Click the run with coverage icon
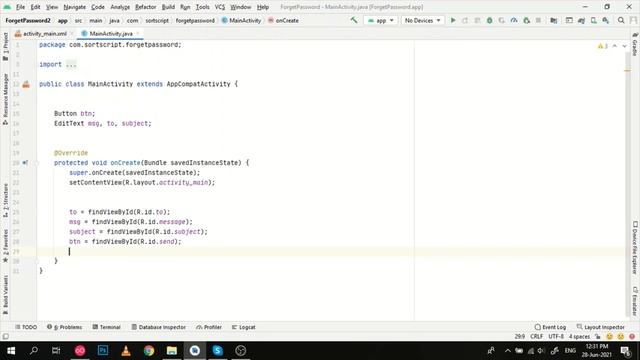Image resolution: width=640 pixels, height=360 pixels. 502,20
